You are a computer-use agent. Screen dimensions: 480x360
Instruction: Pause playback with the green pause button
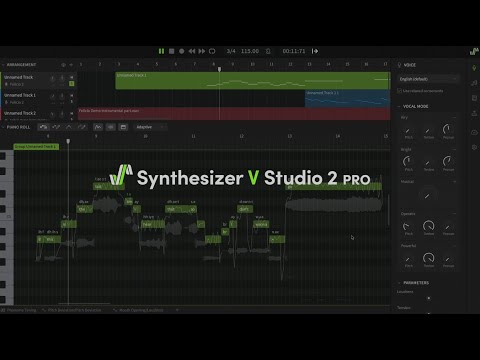(161, 51)
